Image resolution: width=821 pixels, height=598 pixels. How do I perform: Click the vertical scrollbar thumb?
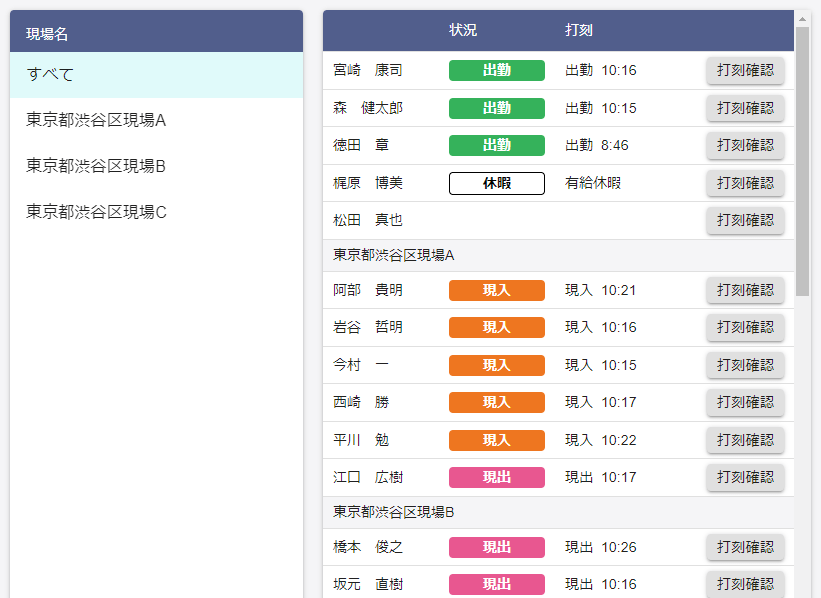[x=802, y=161]
